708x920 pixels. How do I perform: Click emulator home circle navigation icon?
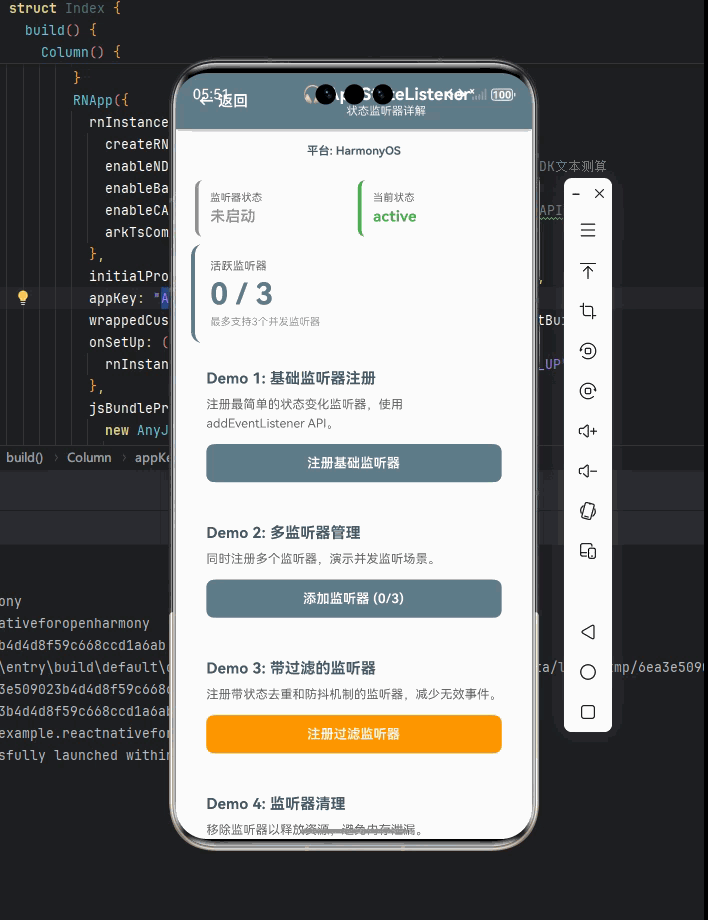[588, 672]
